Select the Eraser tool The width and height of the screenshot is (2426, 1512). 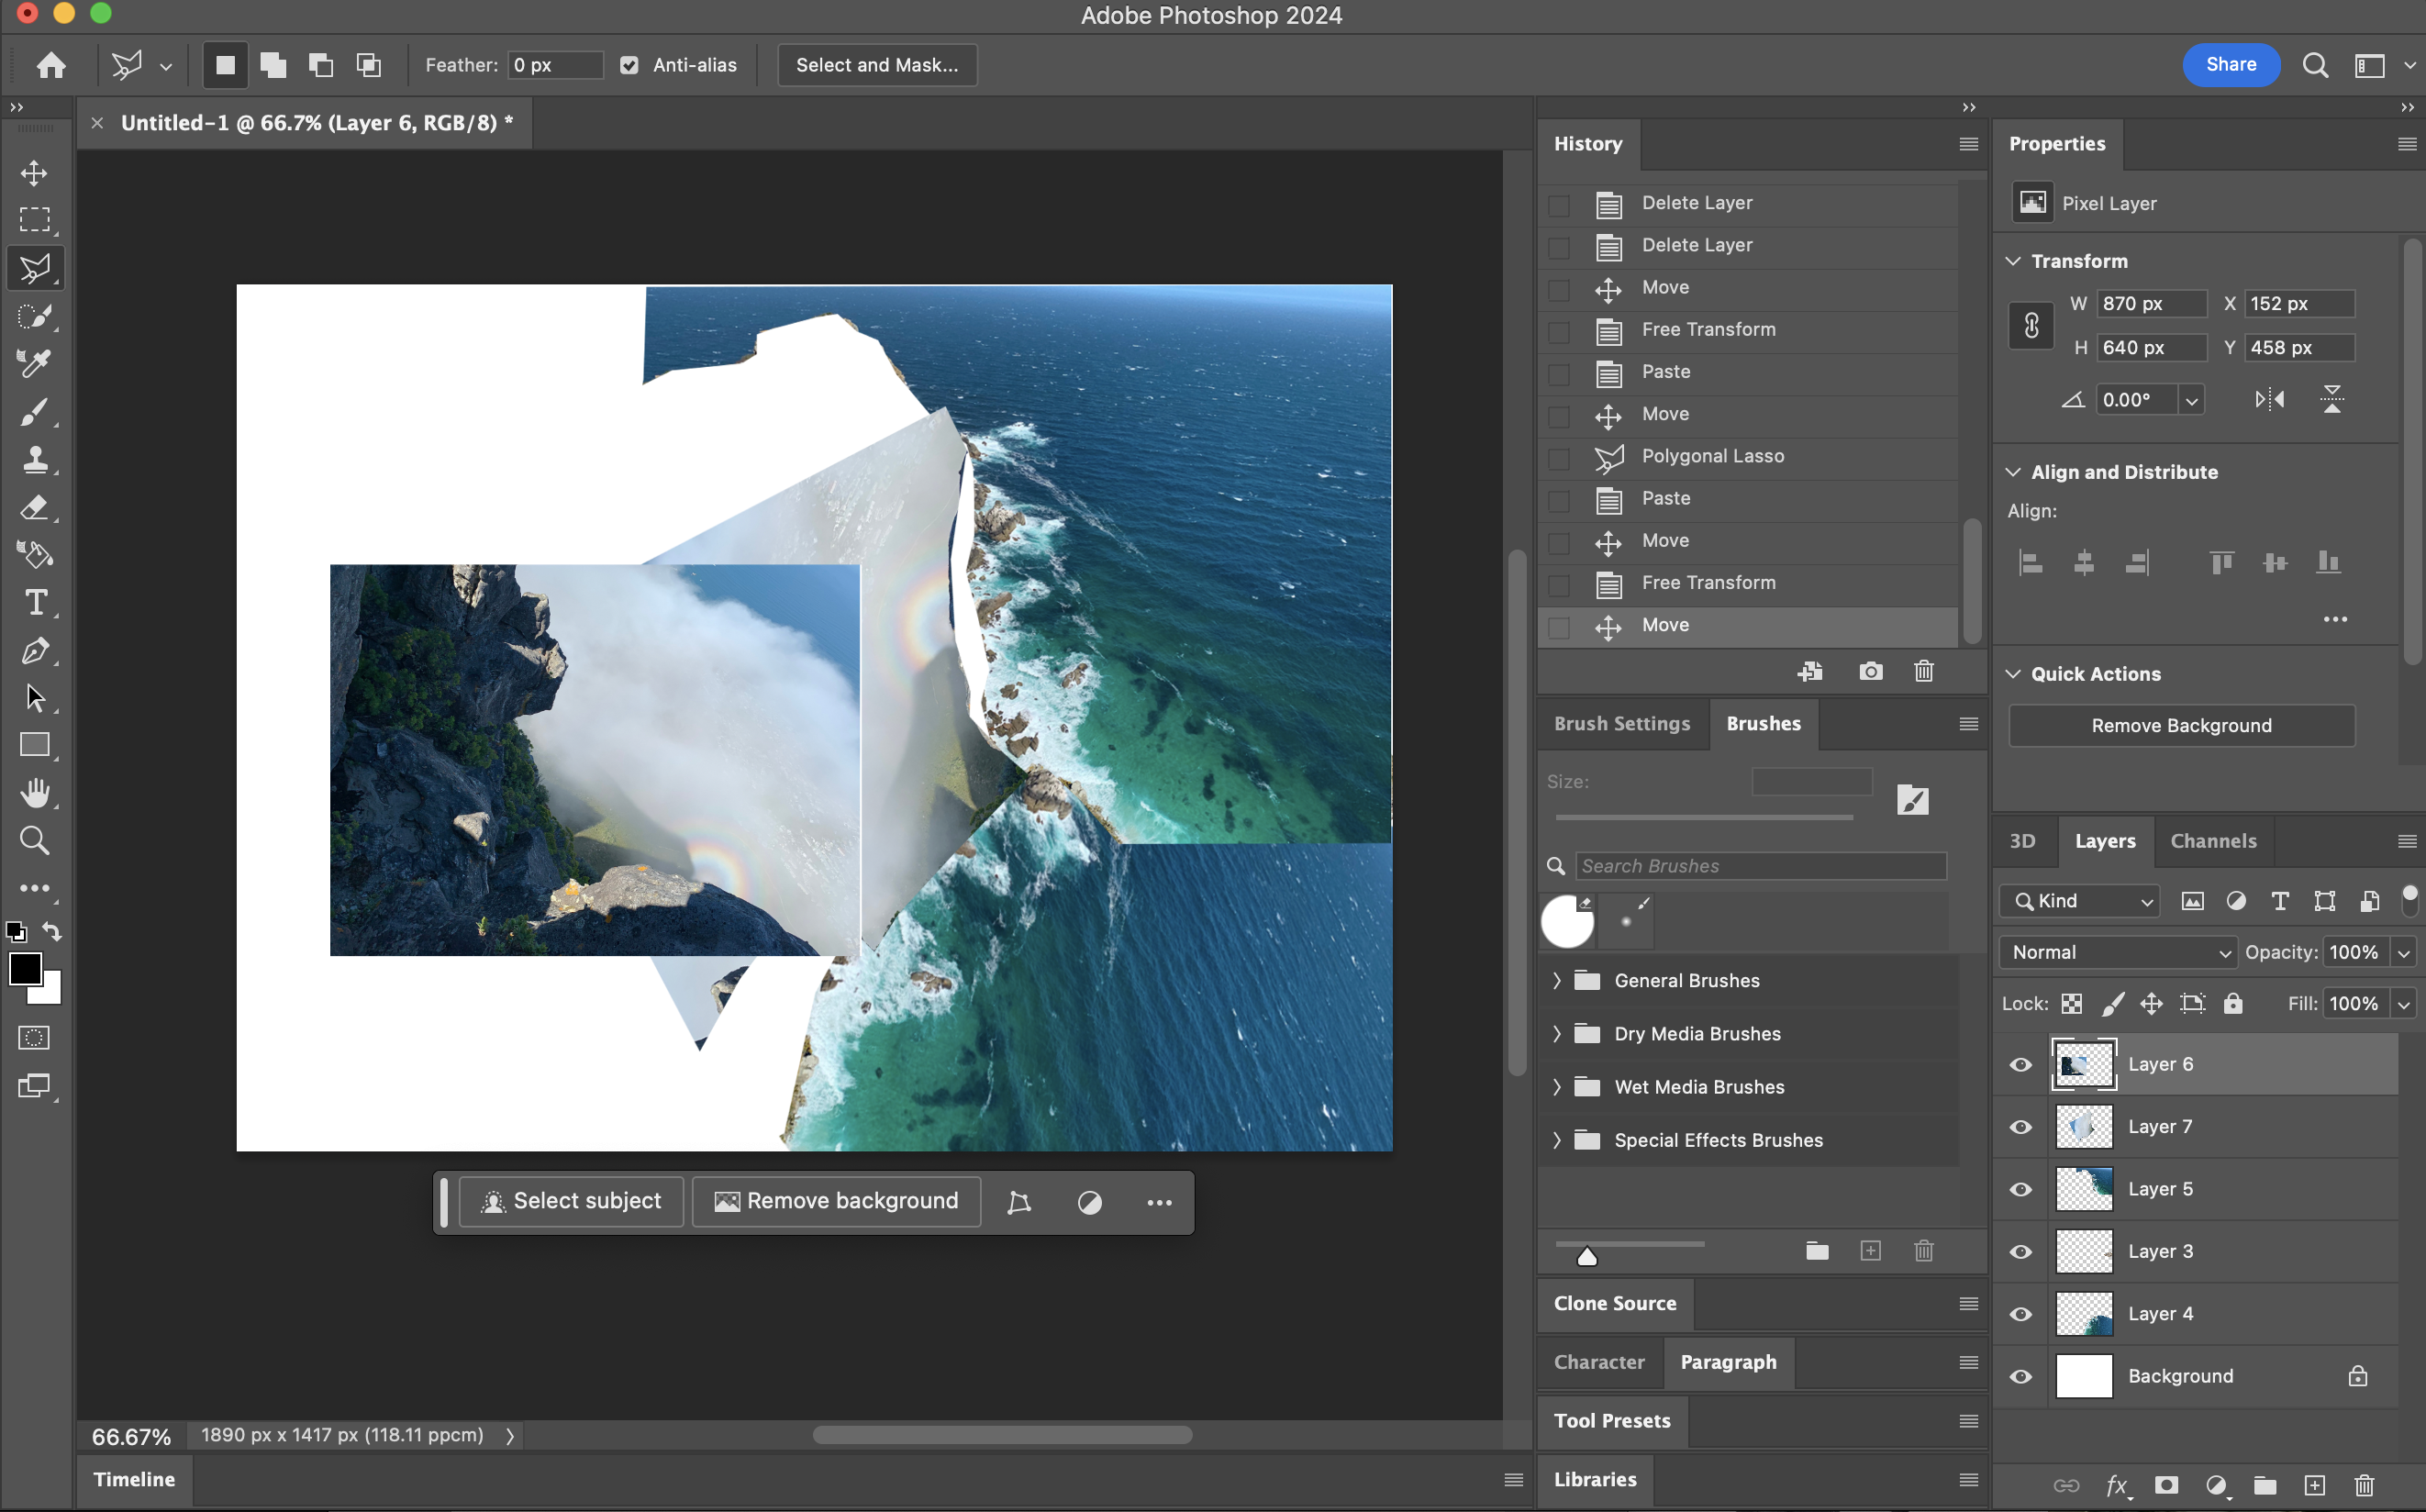tap(34, 507)
